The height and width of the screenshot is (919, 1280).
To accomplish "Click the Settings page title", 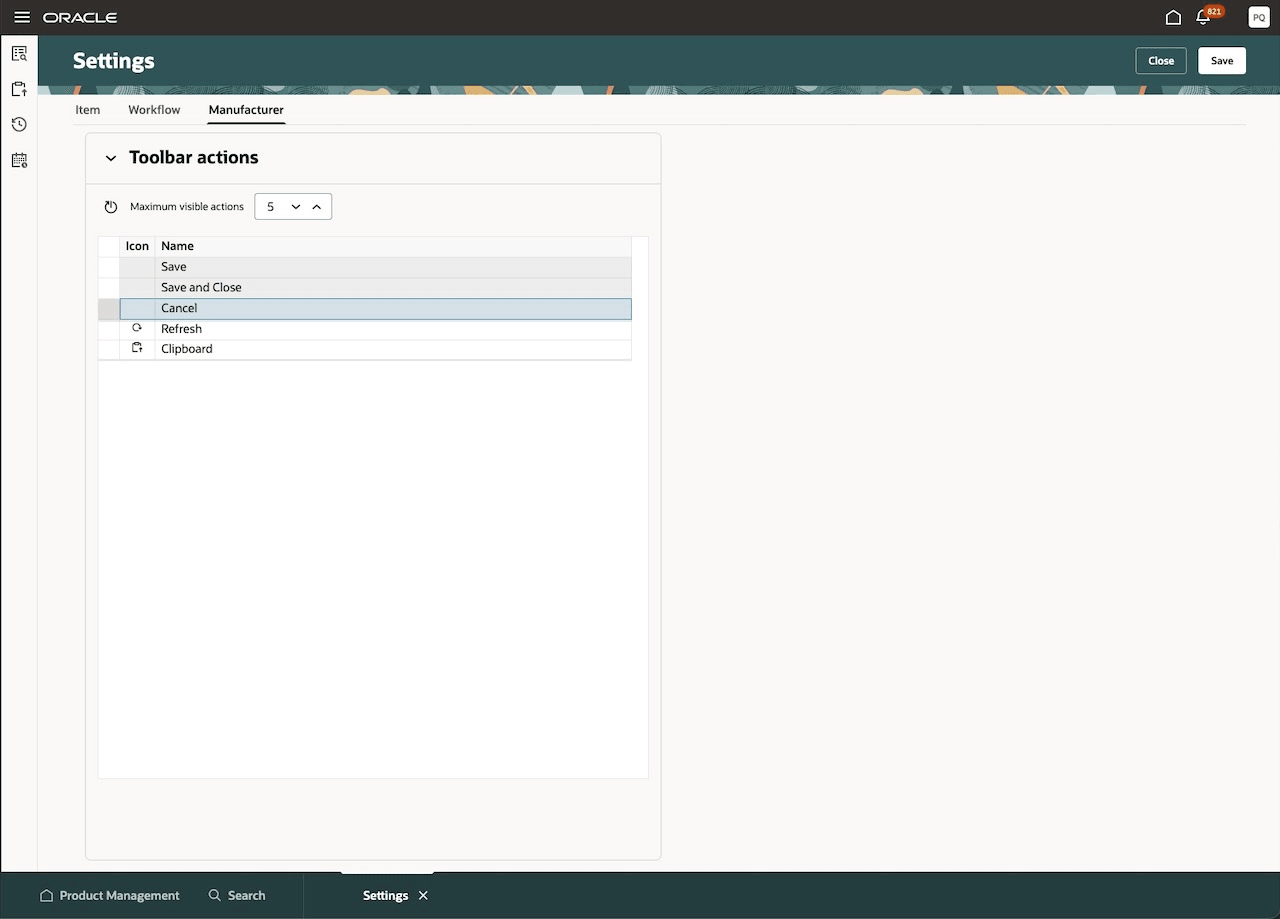I will click(114, 61).
